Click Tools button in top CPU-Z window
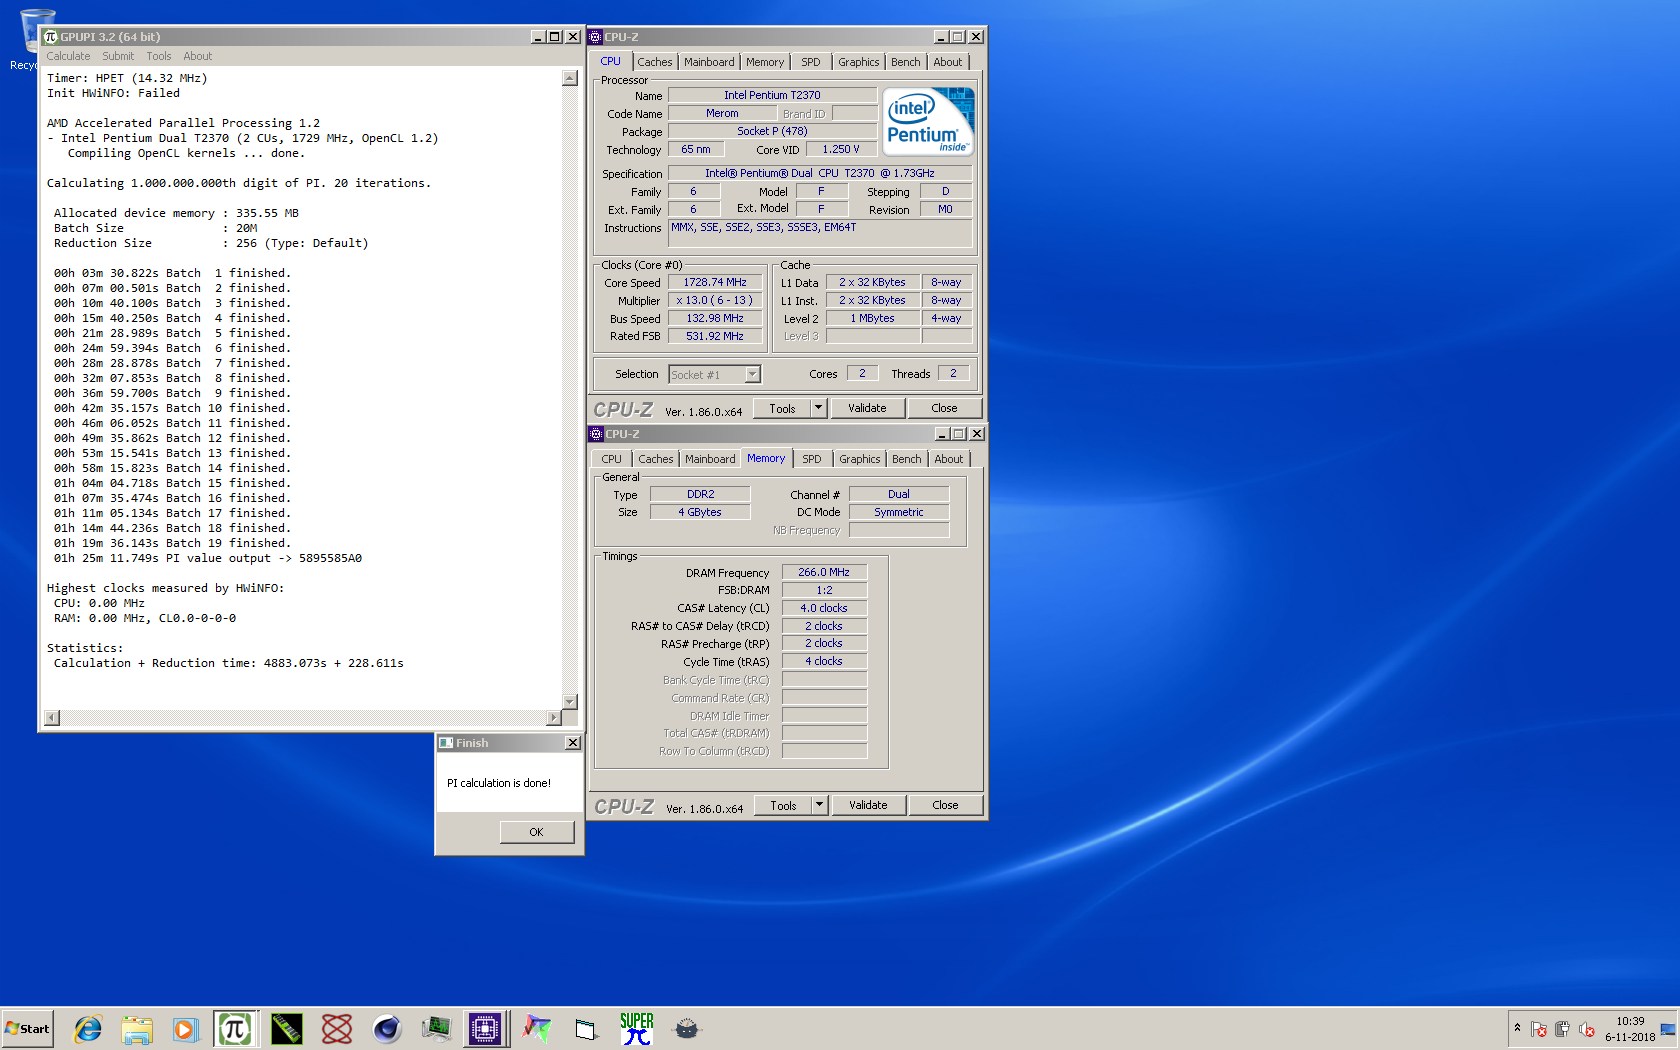This screenshot has height=1050, width=1680. (x=782, y=408)
